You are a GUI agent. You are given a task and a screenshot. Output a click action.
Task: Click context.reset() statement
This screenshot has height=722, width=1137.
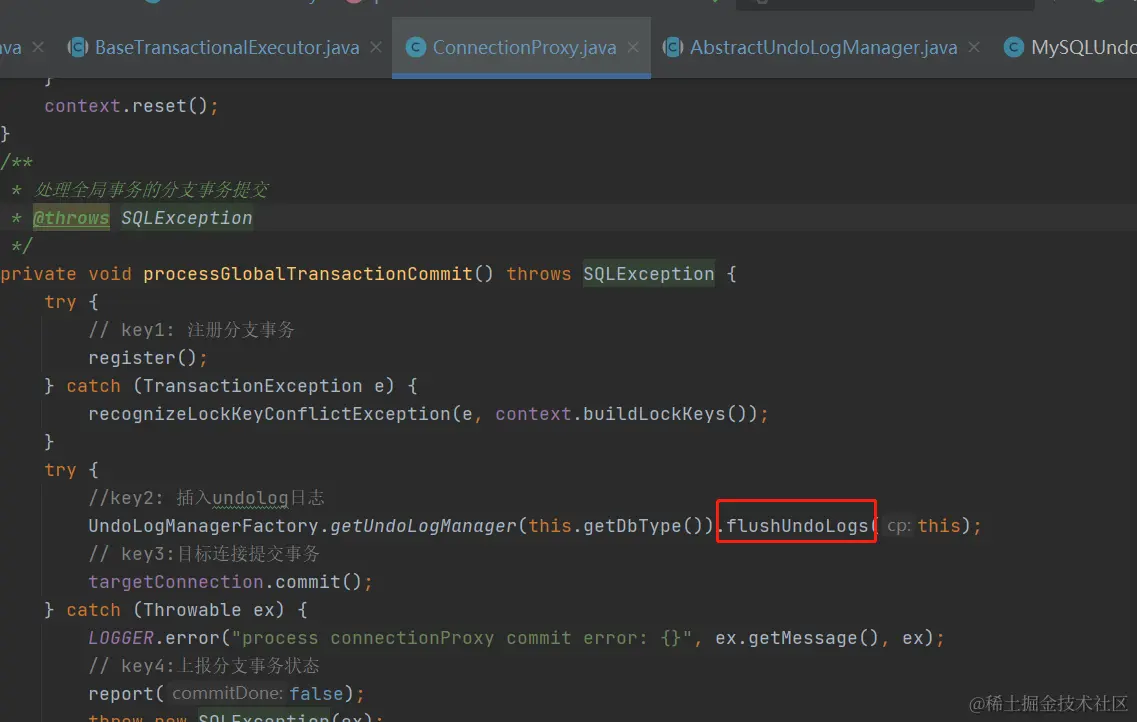[x=131, y=106]
